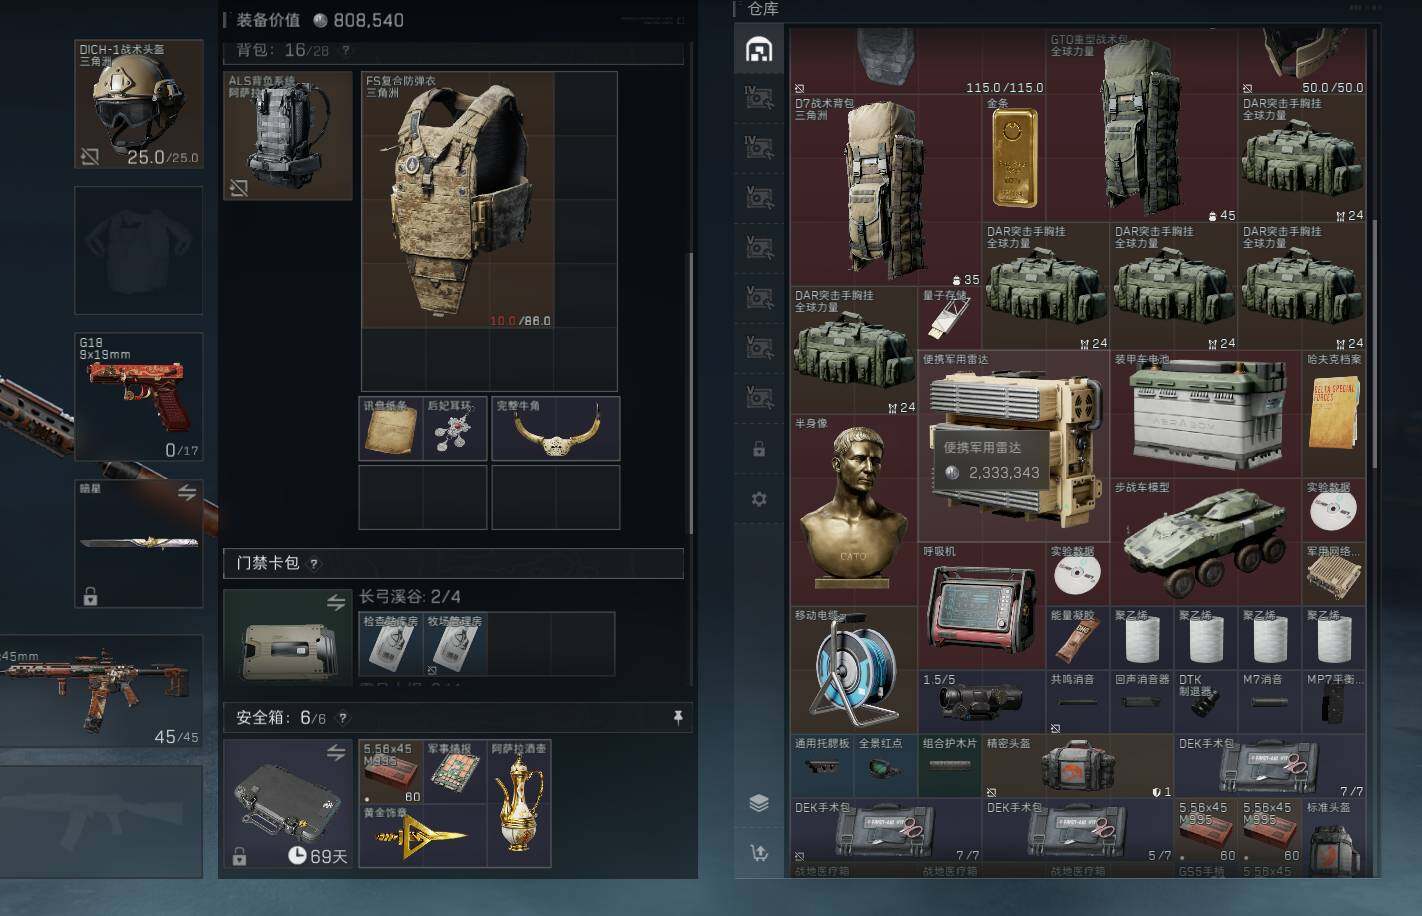
Task: Toggle swap arrows on the safe box
Action: point(336,753)
